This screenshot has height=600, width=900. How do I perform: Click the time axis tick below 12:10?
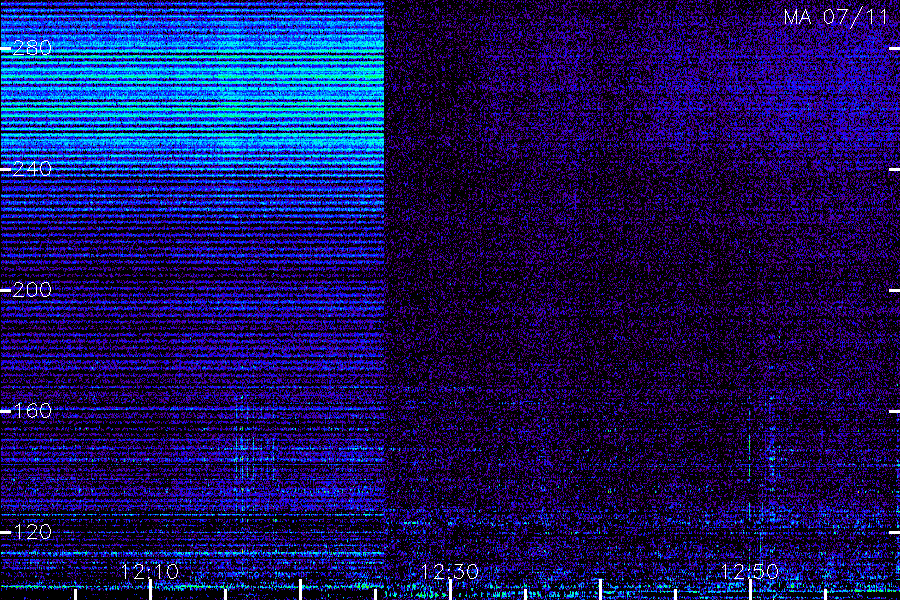(150, 590)
